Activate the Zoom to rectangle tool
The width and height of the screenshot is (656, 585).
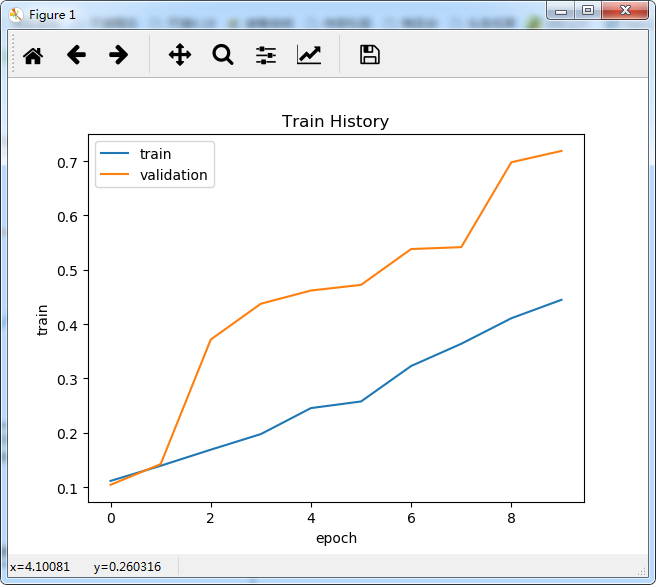coord(223,55)
